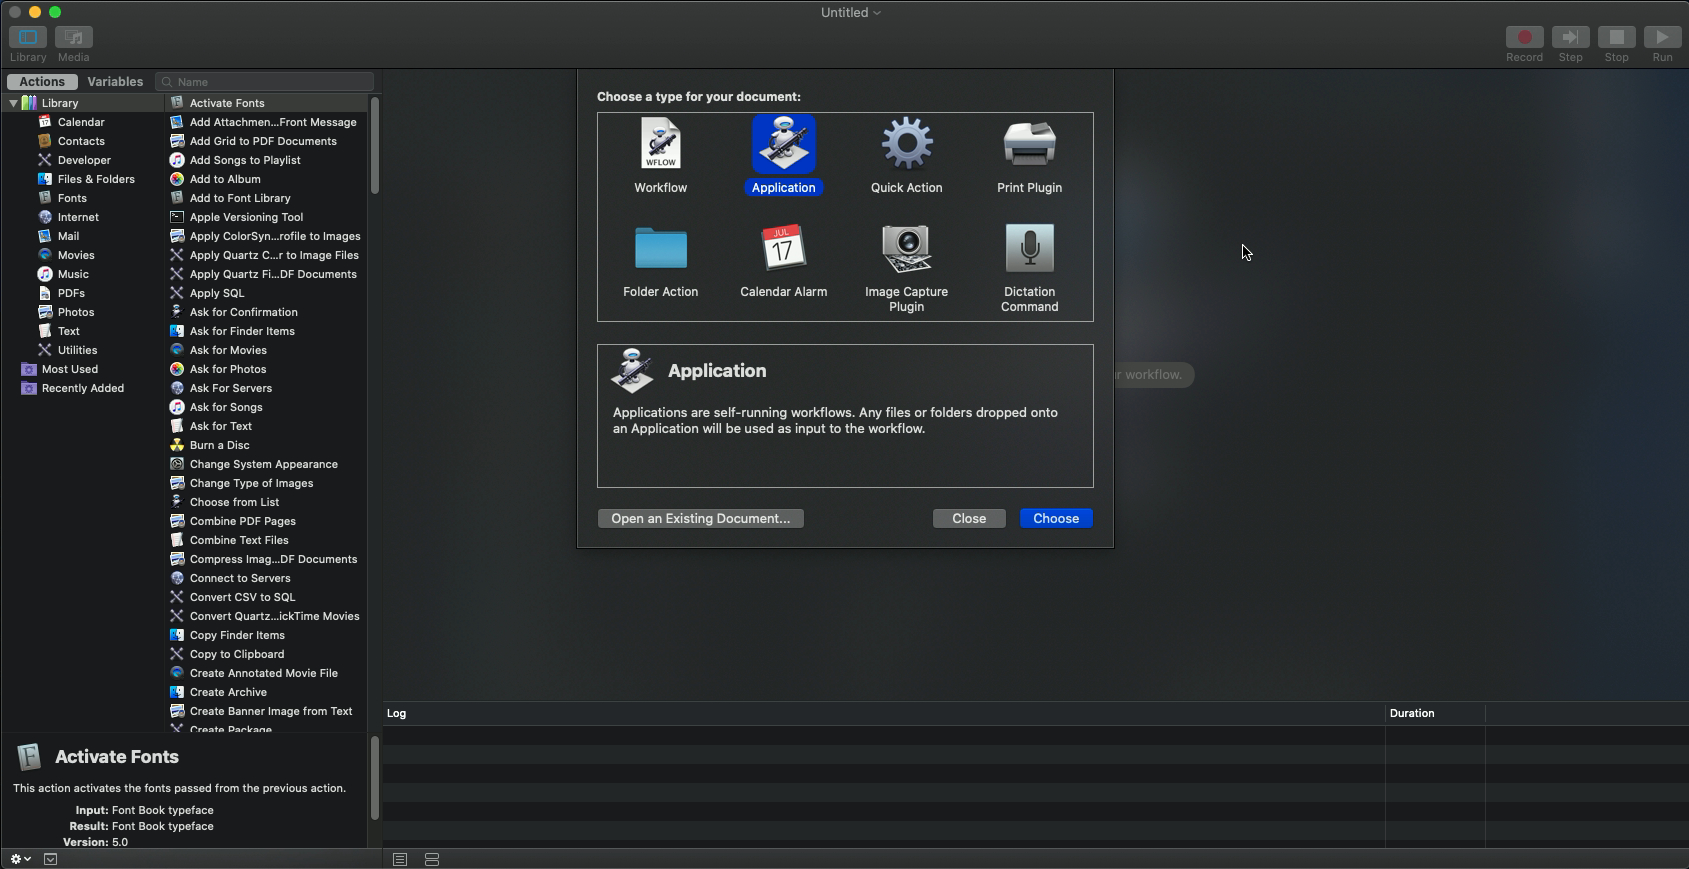The height and width of the screenshot is (869, 1689).
Task: Select the Image Capture Plugin icon
Action: pyautogui.click(x=906, y=248)
